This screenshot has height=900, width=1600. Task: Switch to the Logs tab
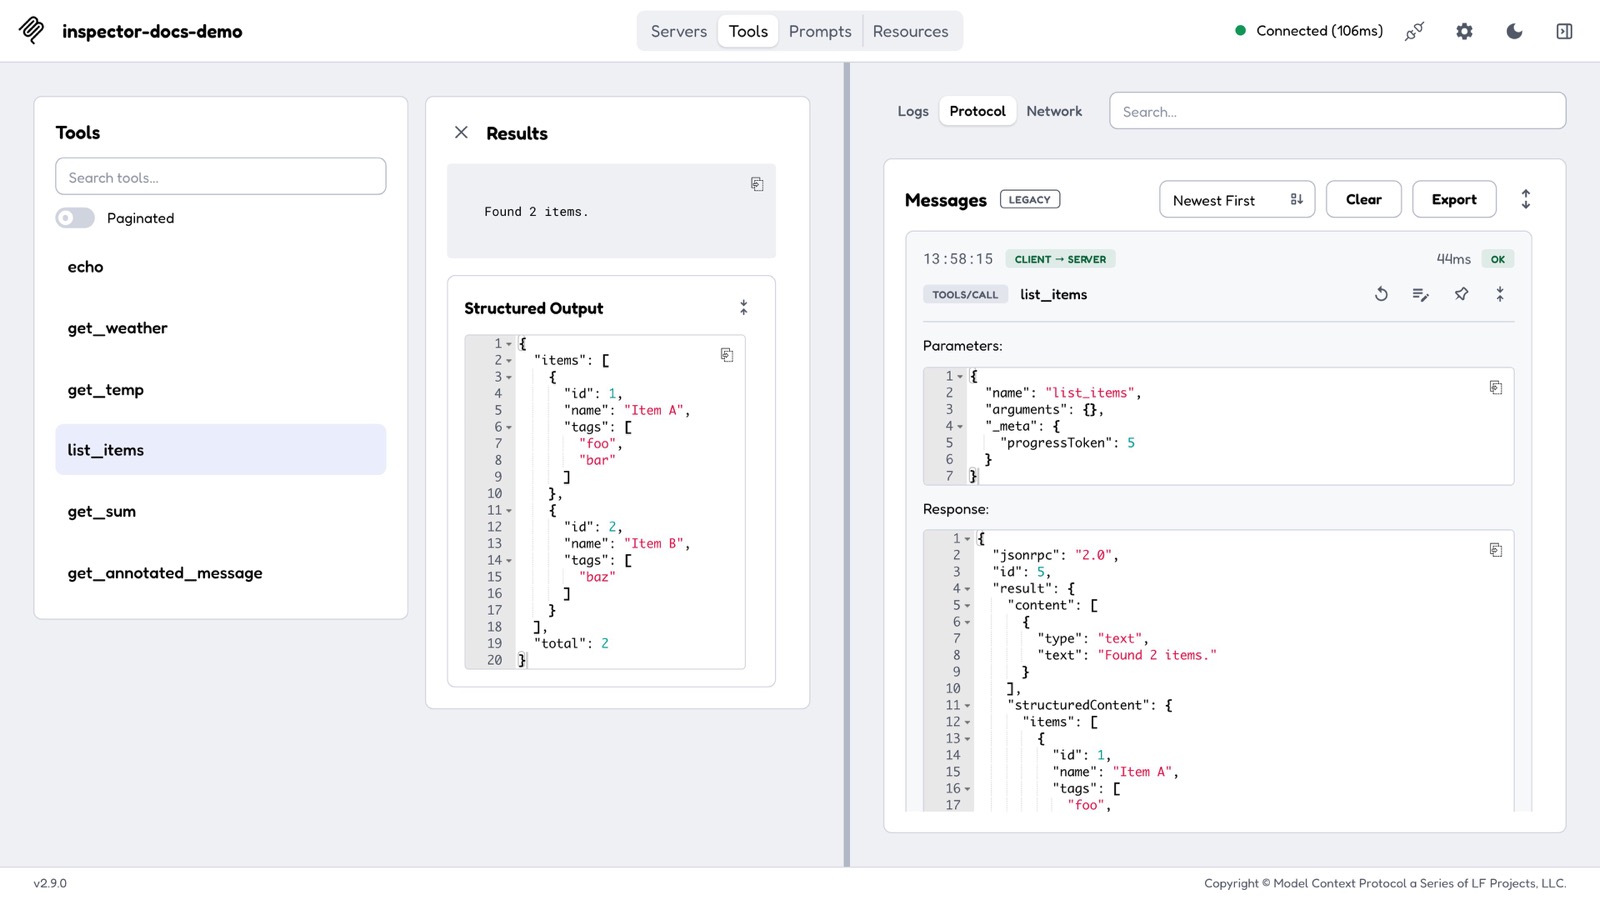[x=913, y=111]
